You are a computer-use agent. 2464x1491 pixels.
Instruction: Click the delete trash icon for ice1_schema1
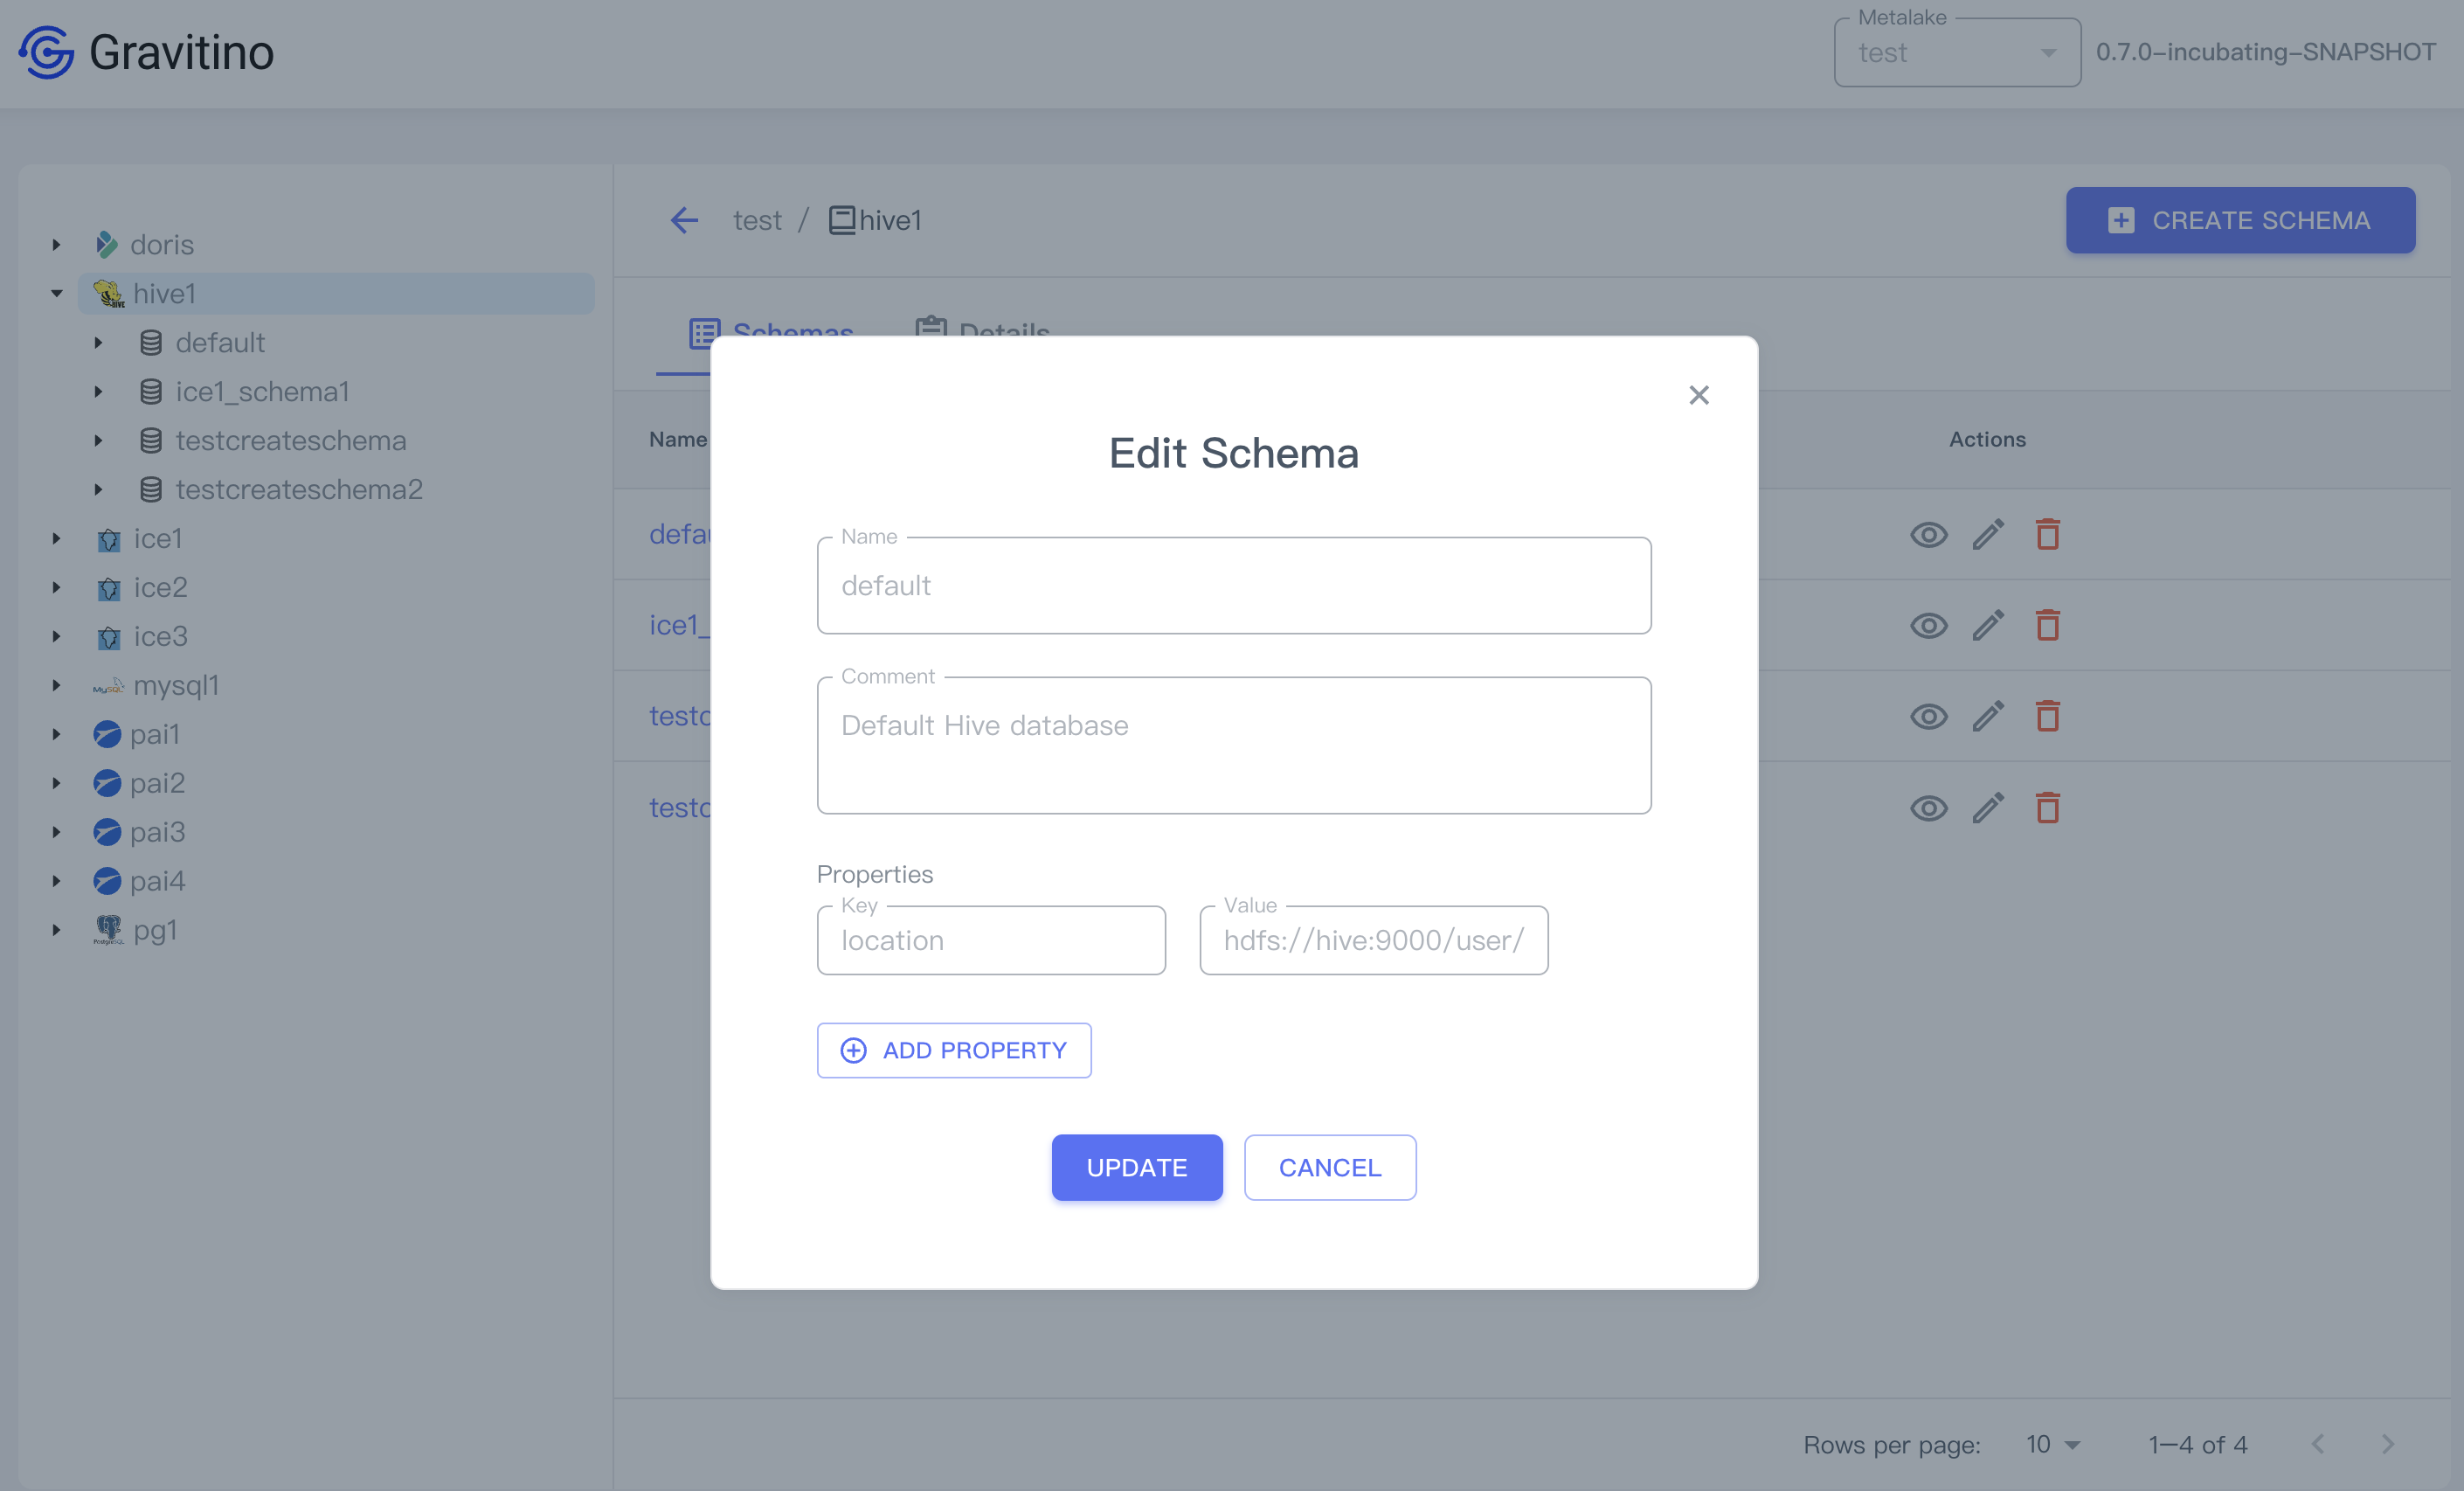coord(2047,625)
